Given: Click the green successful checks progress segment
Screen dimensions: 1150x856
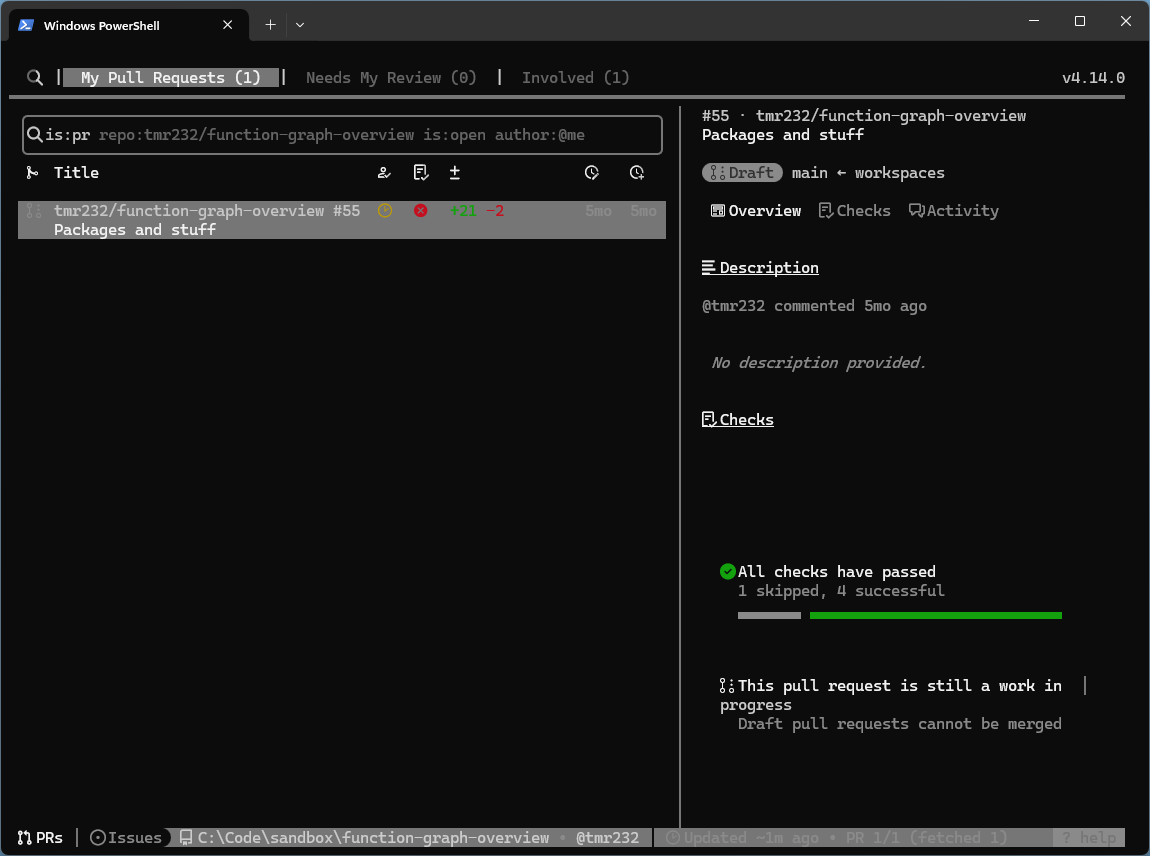Looking at the screenshot, I should [936, 615].
